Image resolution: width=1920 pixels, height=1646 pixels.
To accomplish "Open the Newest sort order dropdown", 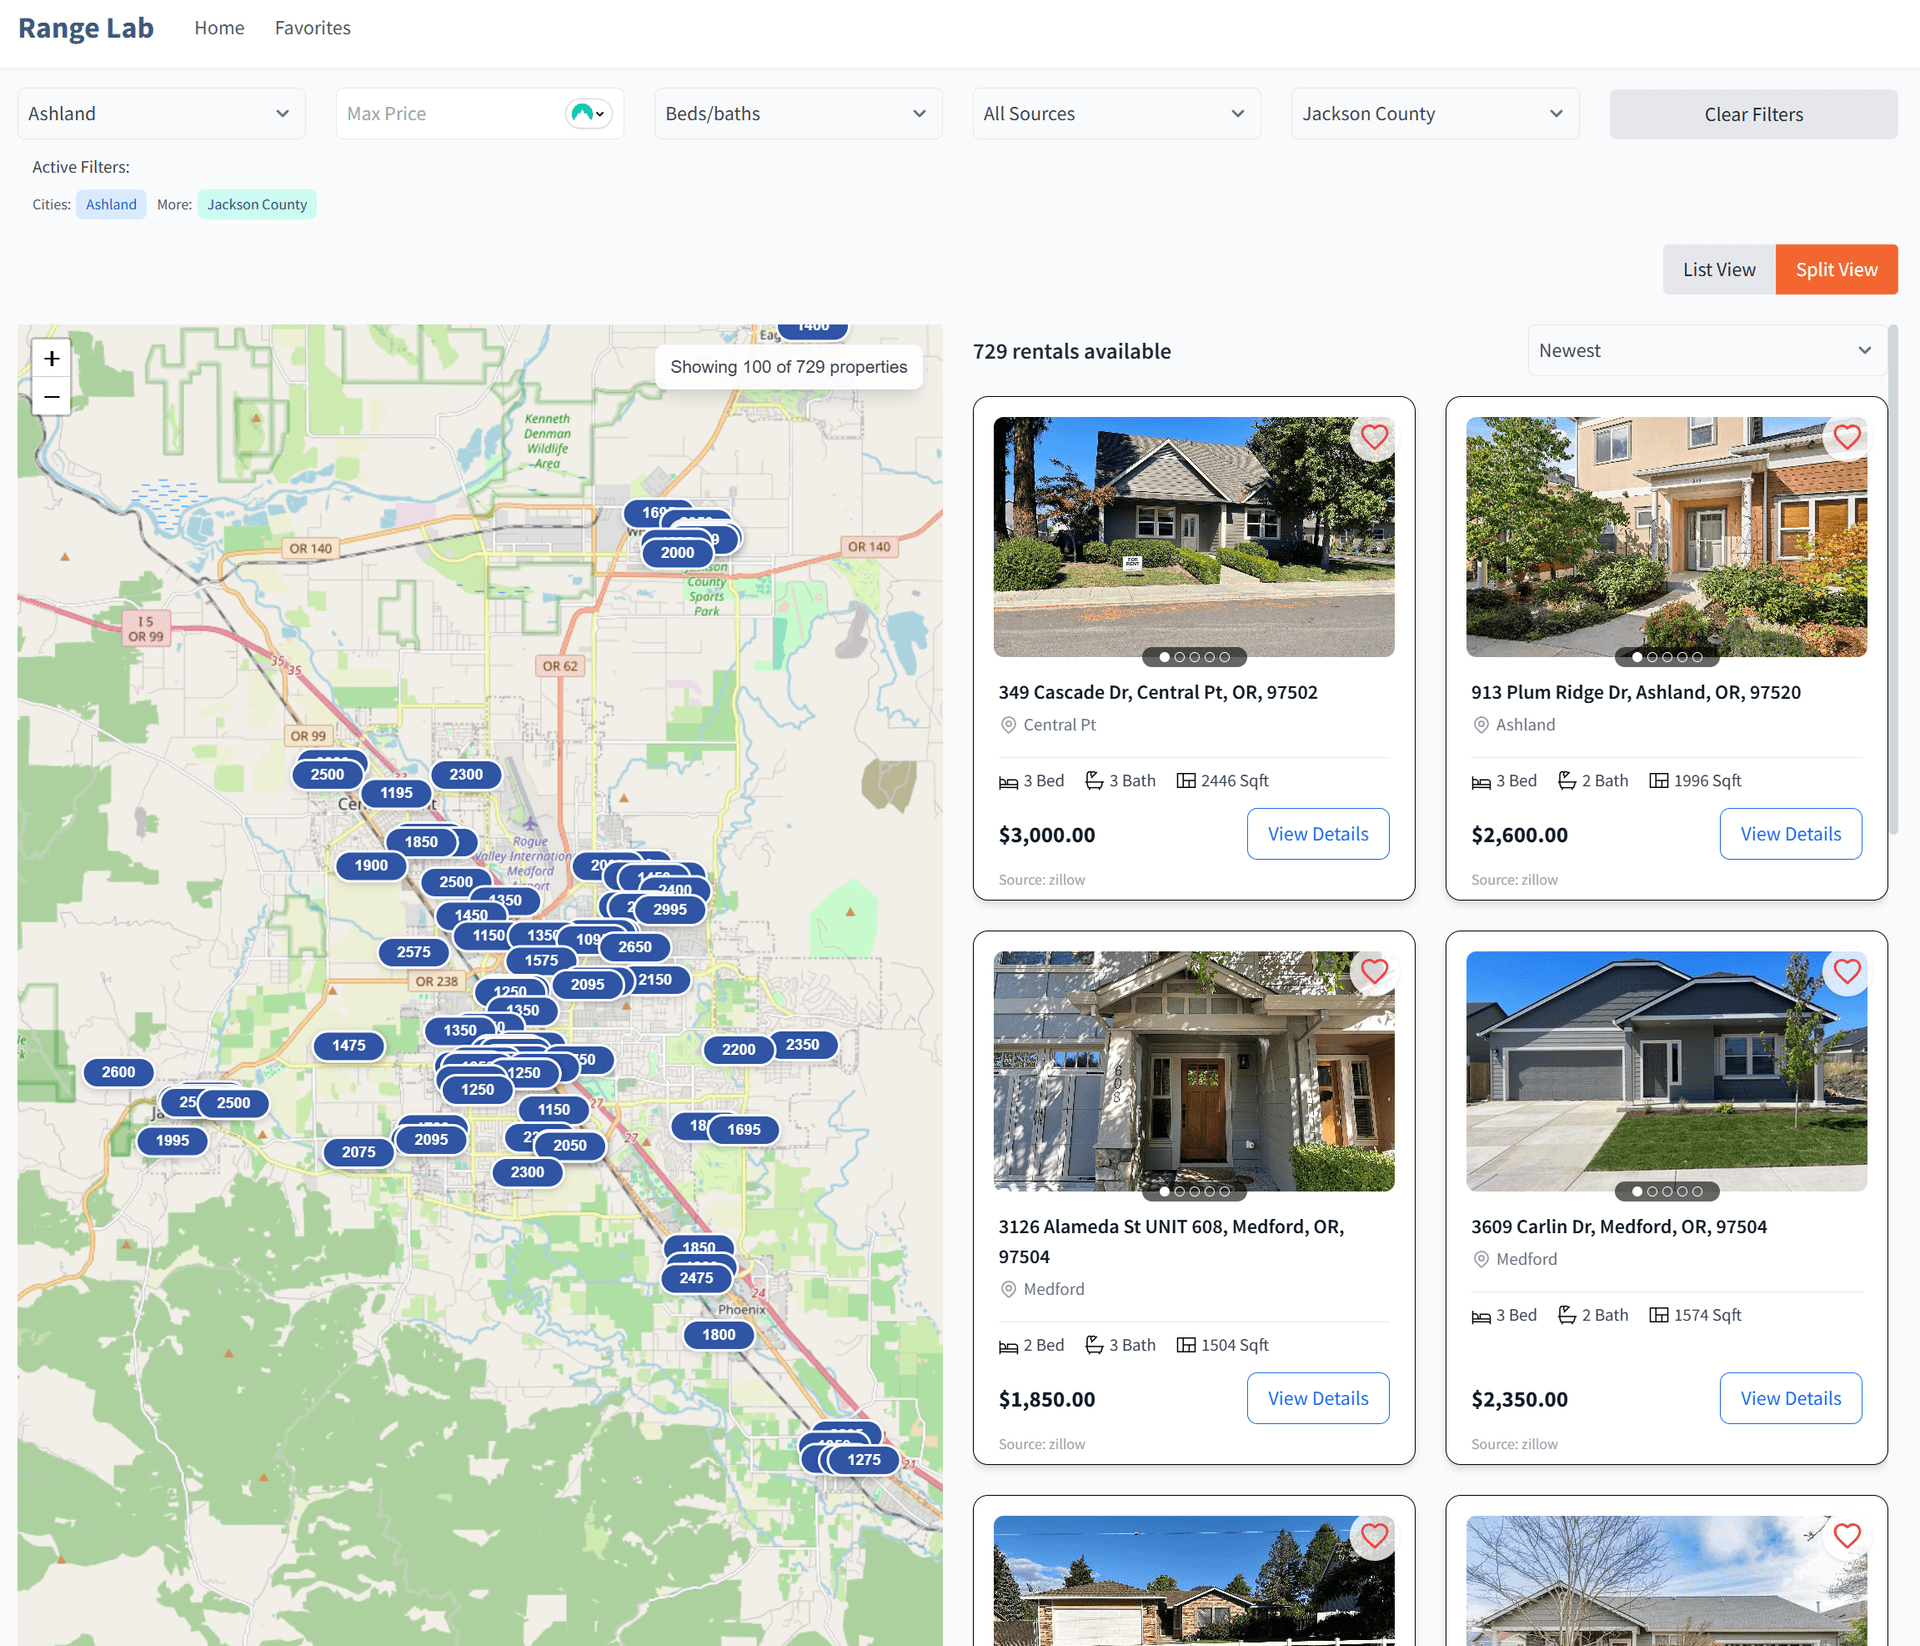I will 1706,350.
